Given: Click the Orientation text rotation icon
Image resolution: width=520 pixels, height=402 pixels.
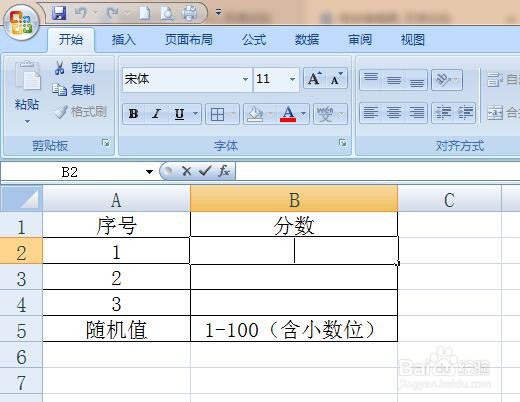Looking at the screenshot, I should pos(447,80).
